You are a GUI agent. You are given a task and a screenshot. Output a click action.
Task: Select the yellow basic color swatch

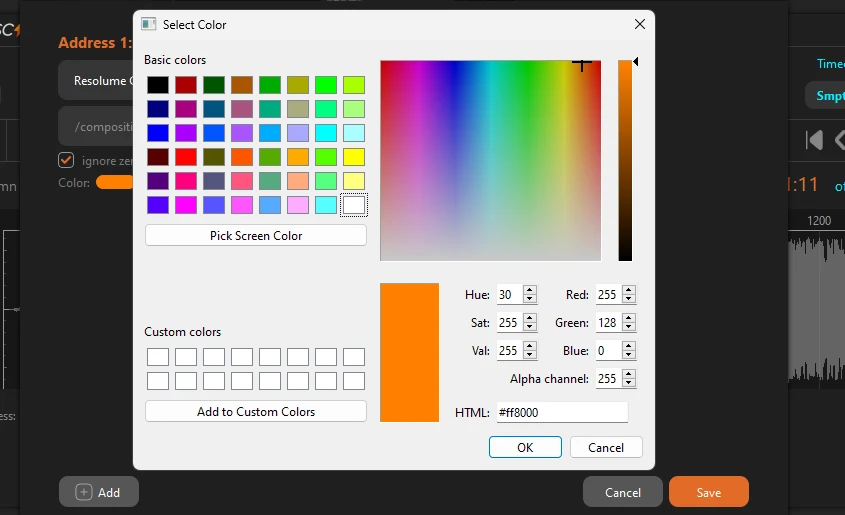click(x=354, y=157)
